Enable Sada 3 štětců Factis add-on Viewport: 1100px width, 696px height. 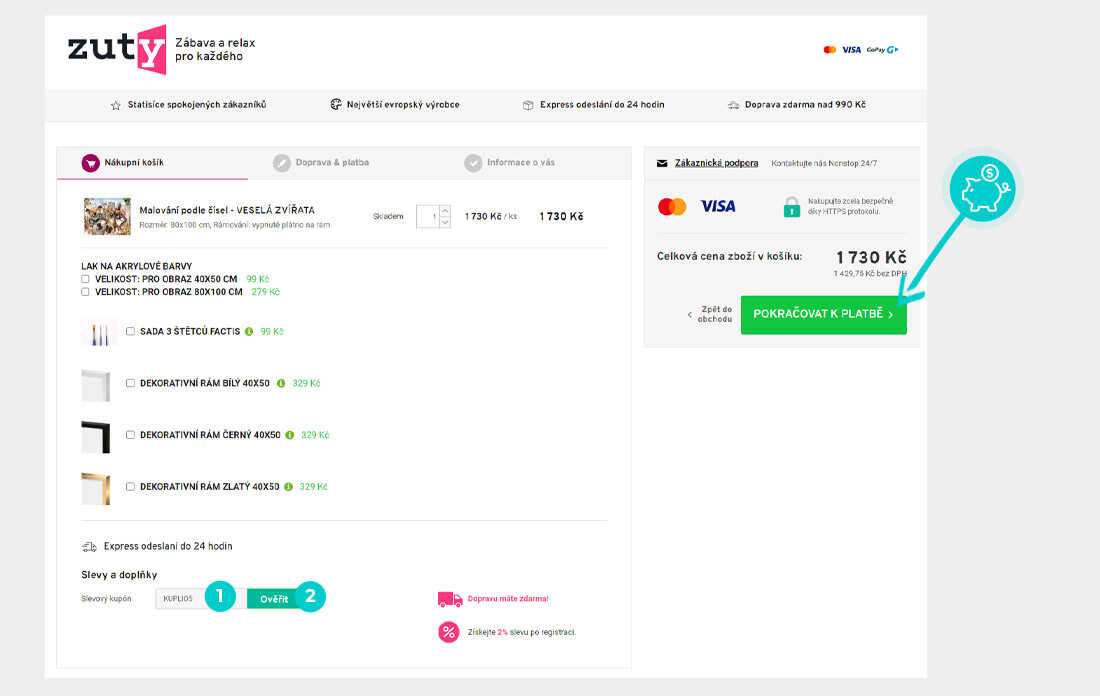pos(131,331)
